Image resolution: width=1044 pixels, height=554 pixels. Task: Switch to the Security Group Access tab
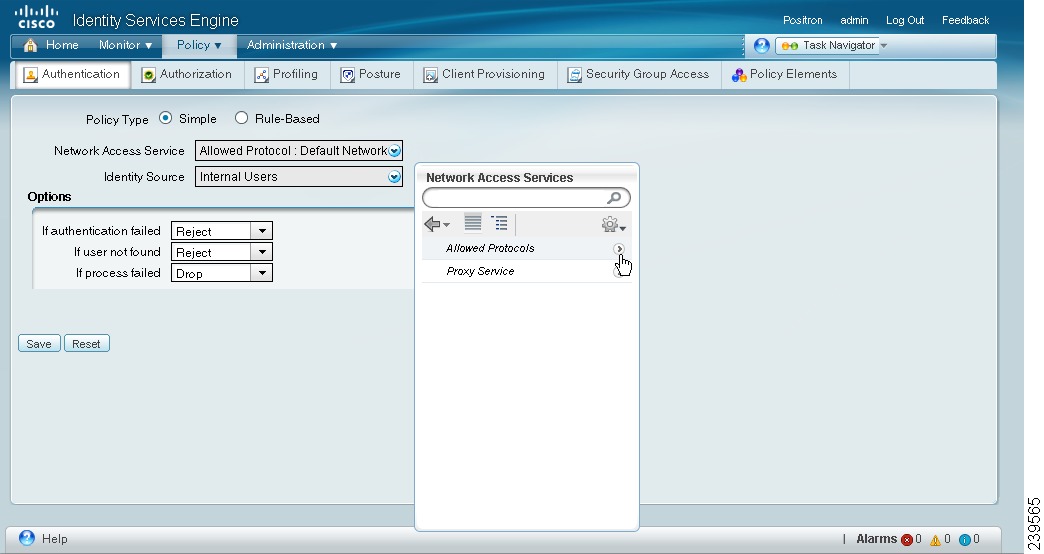pos(639,75)
